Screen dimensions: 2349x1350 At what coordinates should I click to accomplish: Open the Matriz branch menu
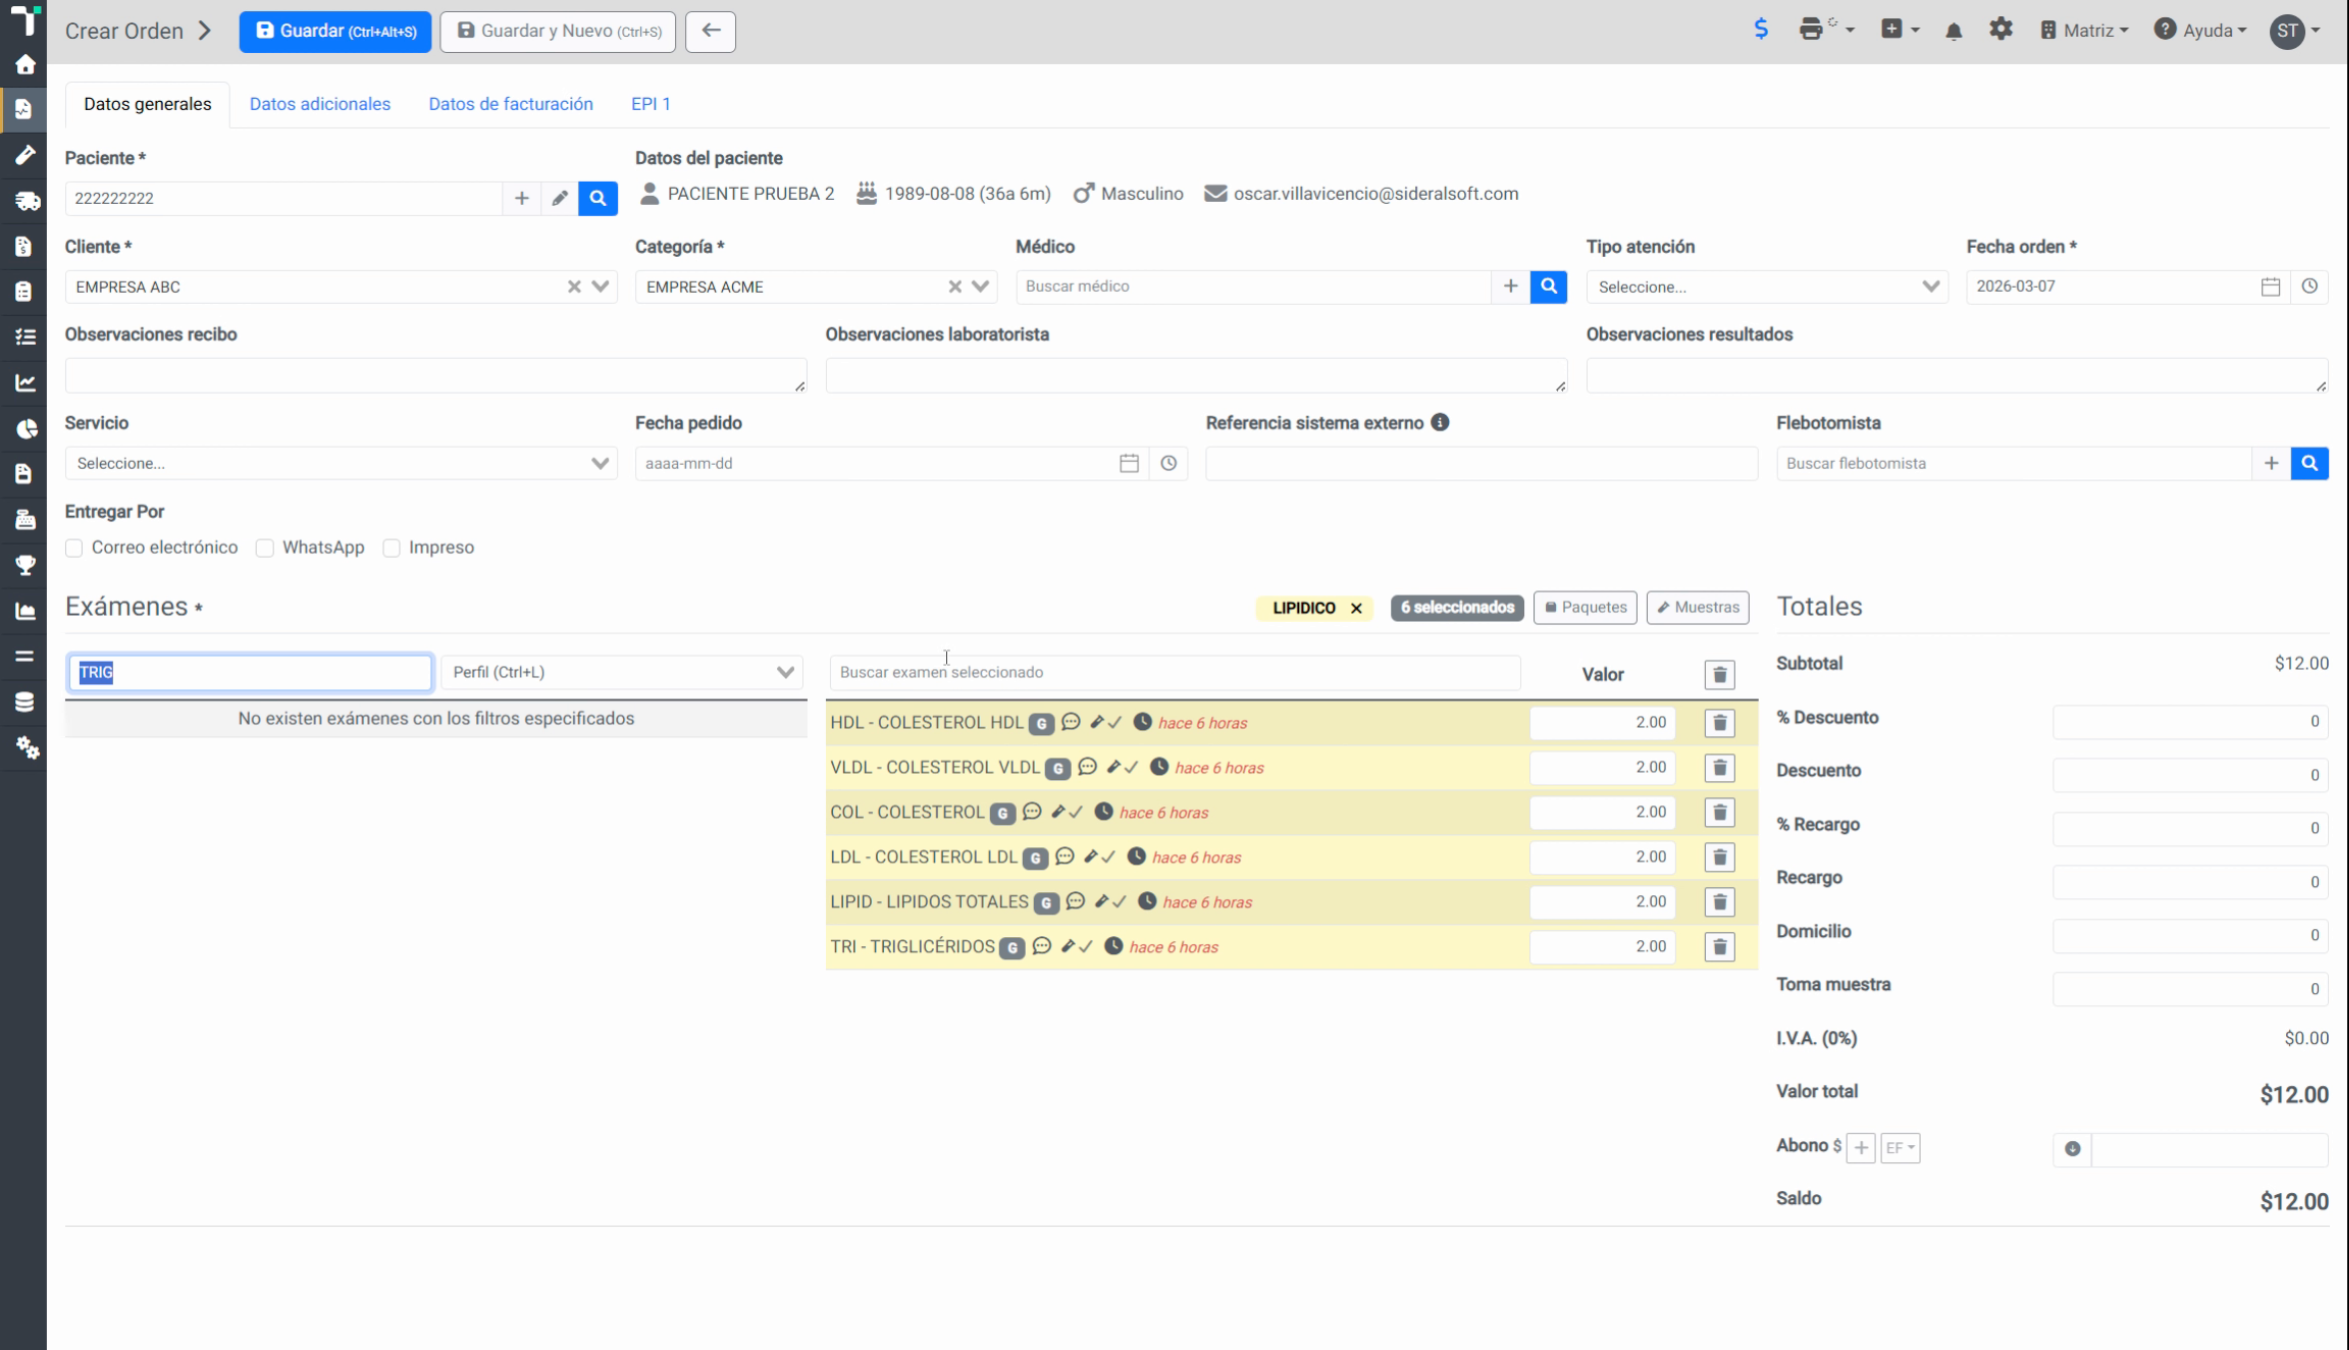2083,30
